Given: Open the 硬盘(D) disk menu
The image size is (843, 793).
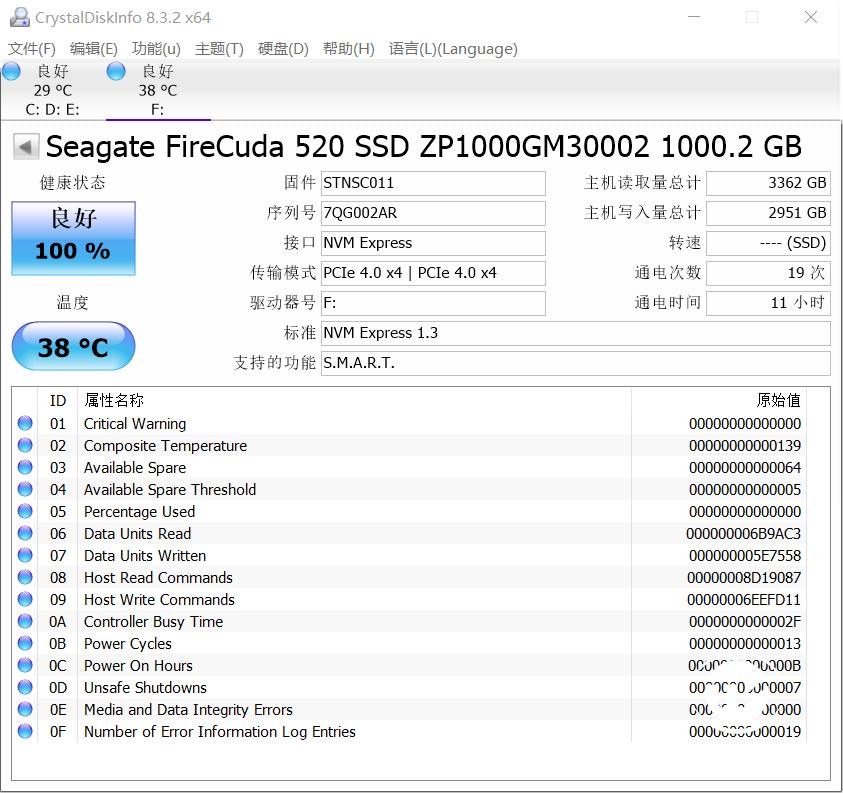Looking at the screenshot, I should point(282,49).
